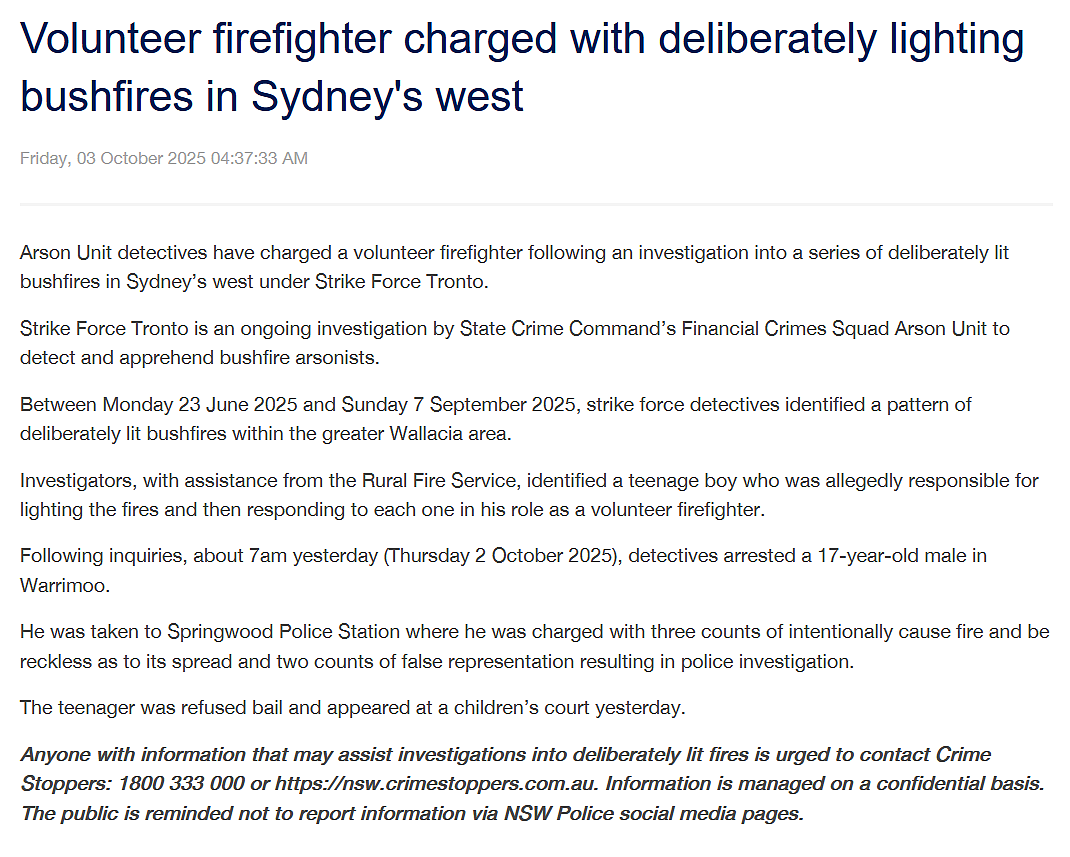Click the word Warrimoo in the article
The image size is (1070, 857).
[65, 585]
